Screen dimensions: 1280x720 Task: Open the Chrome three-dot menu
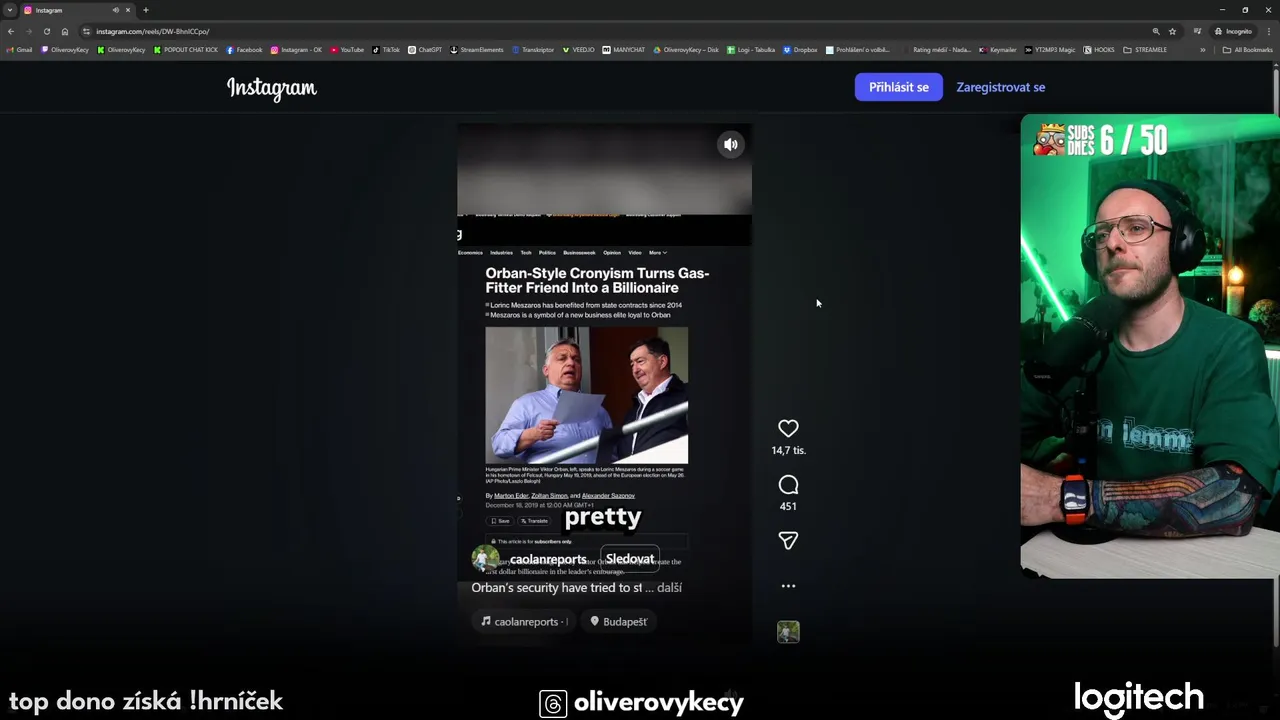coord(1269,31)
